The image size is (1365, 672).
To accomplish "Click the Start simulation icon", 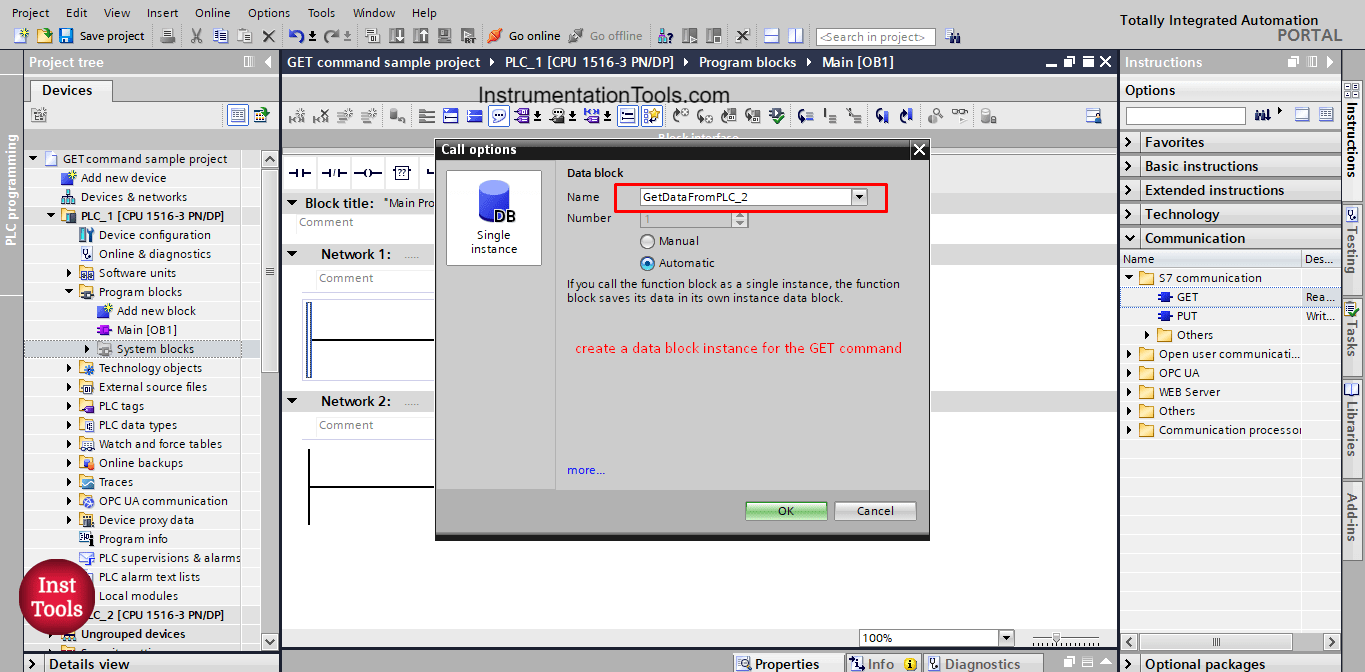I will 445,36.
